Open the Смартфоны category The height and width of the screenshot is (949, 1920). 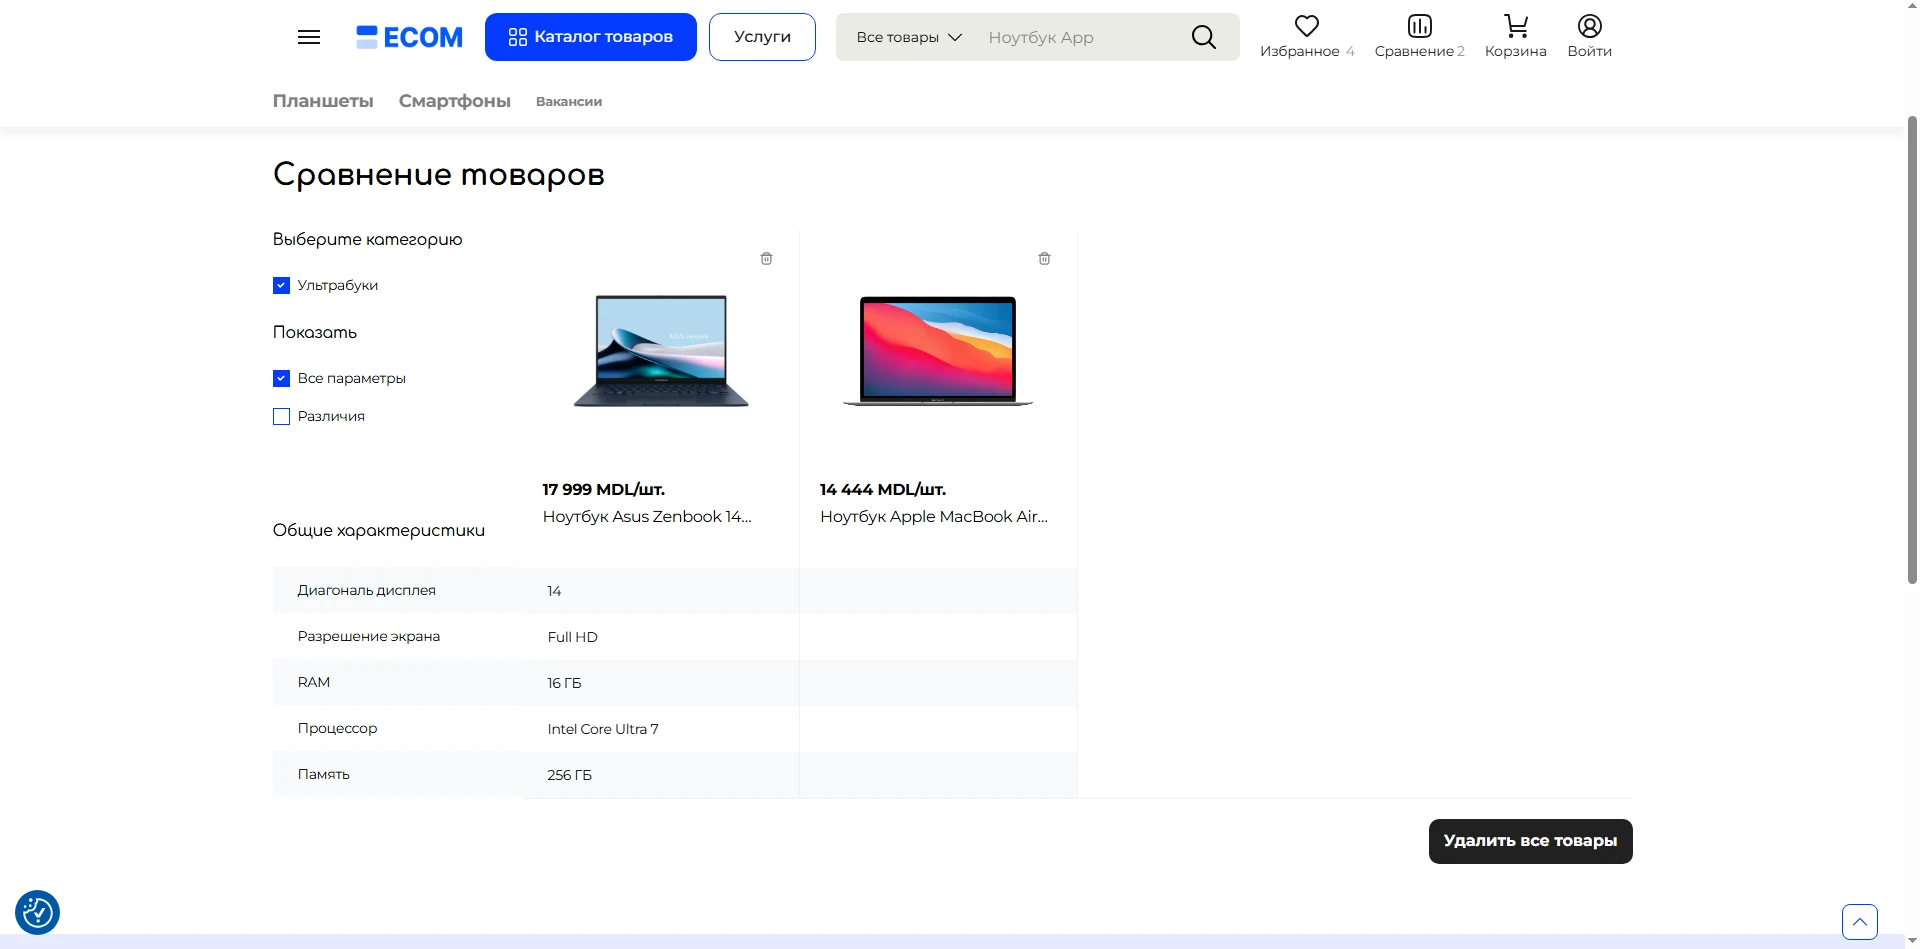455,101
